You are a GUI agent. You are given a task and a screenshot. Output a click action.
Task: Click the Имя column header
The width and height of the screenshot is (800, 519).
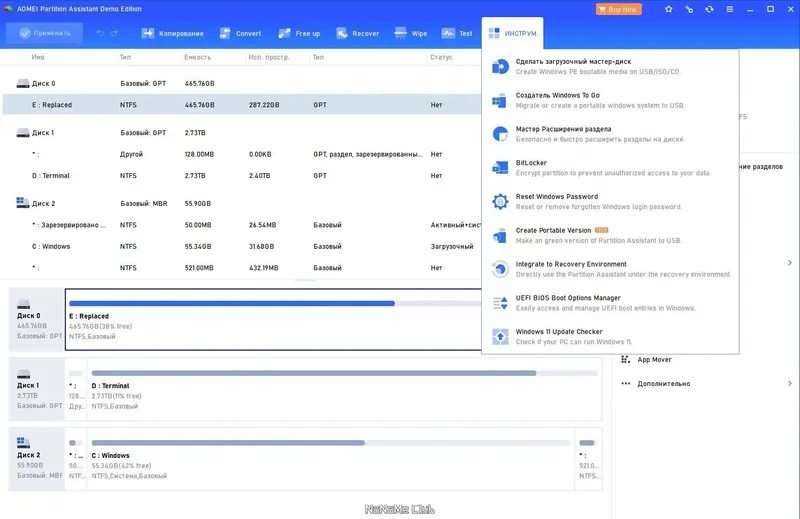tap(38, 57)
